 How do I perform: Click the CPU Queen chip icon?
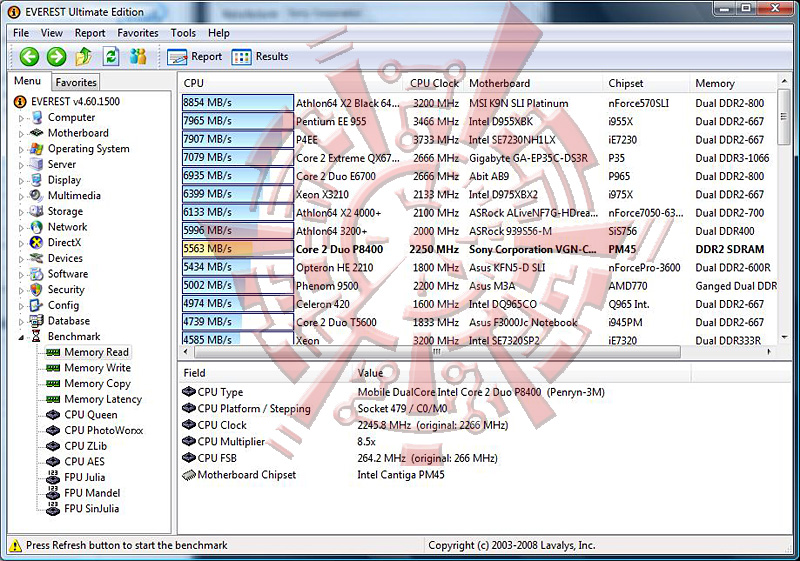[53, 415]
